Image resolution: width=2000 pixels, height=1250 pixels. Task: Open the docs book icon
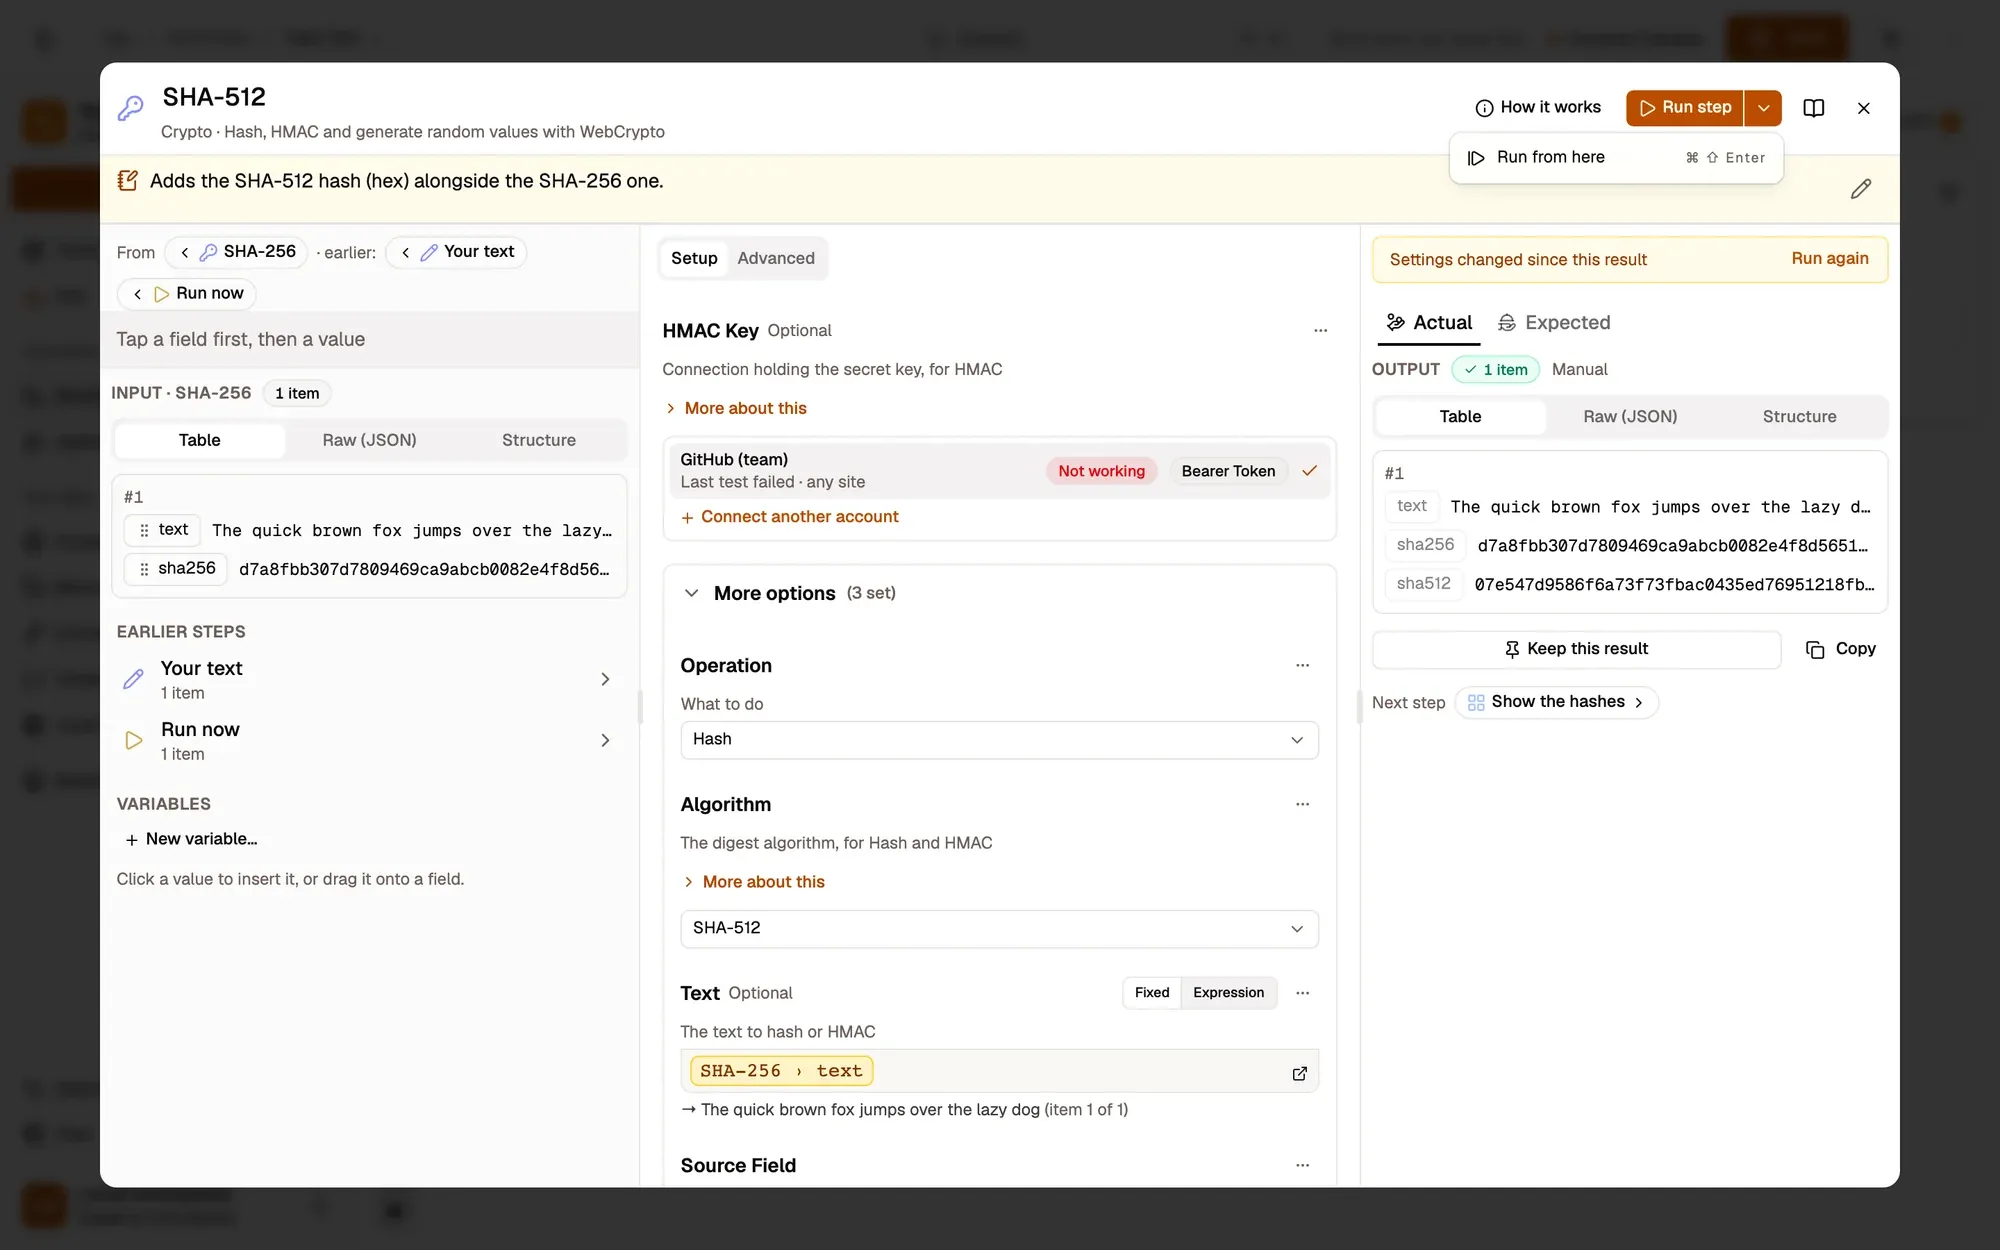1813,108
